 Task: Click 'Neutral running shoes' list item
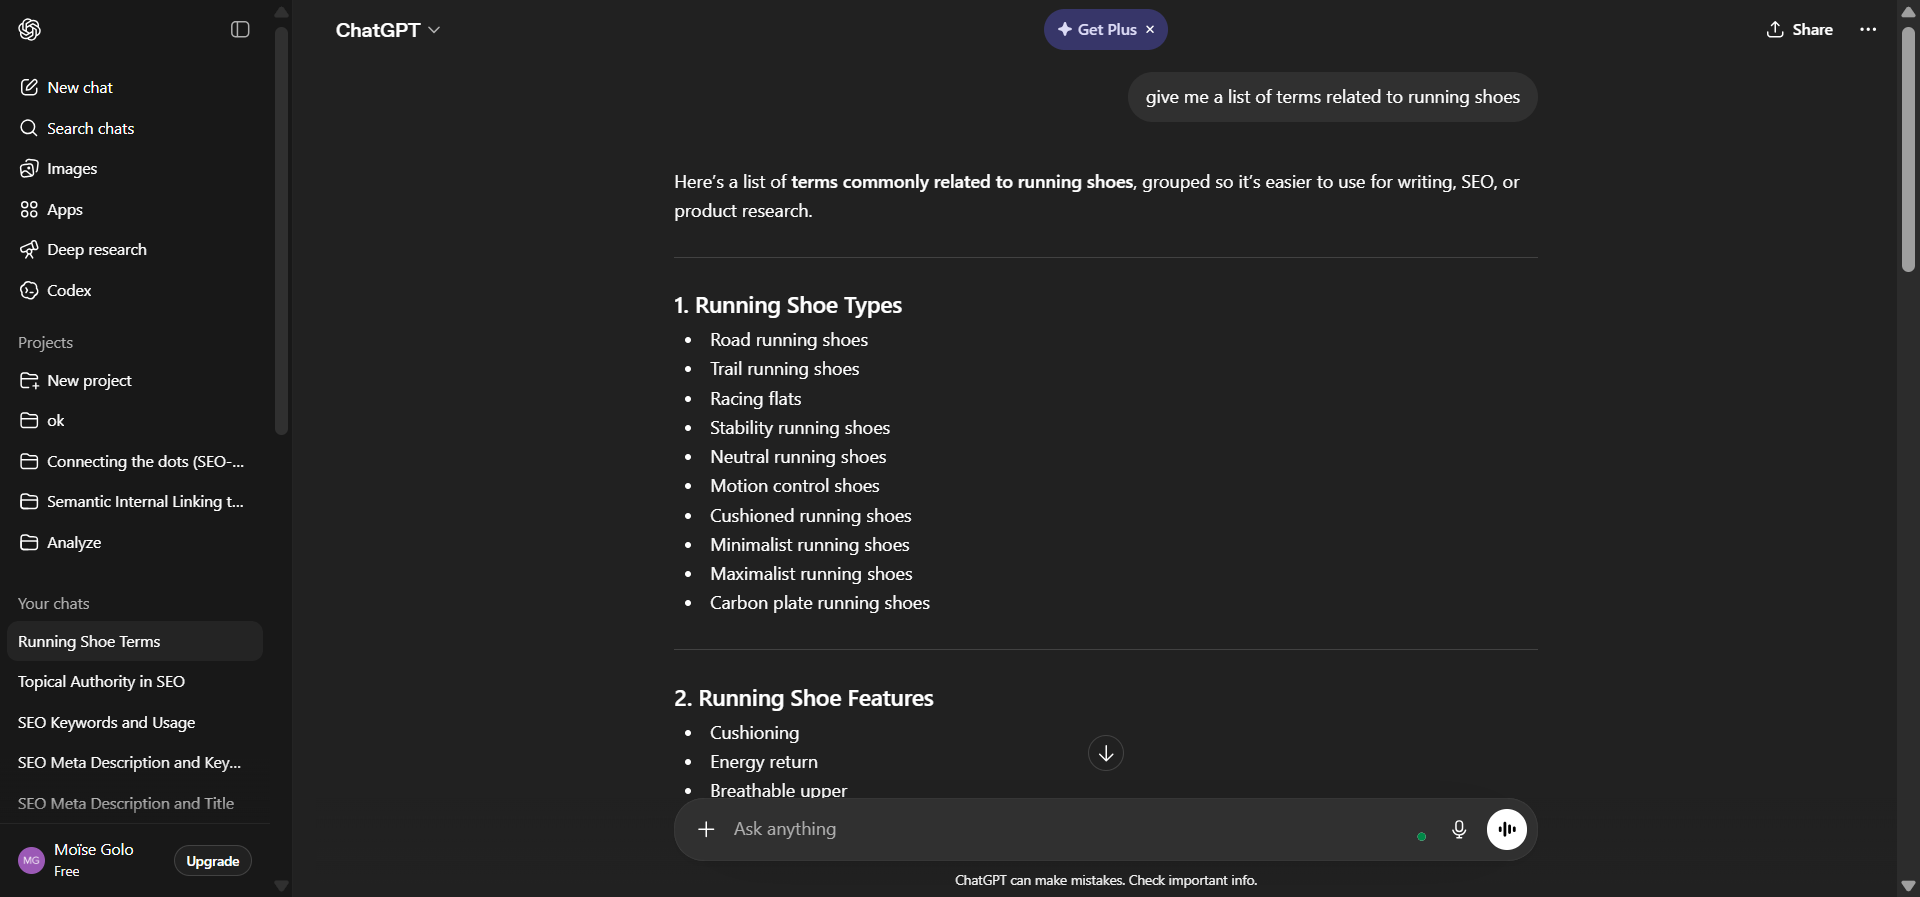pyautogui.click(x=798, y=457)
